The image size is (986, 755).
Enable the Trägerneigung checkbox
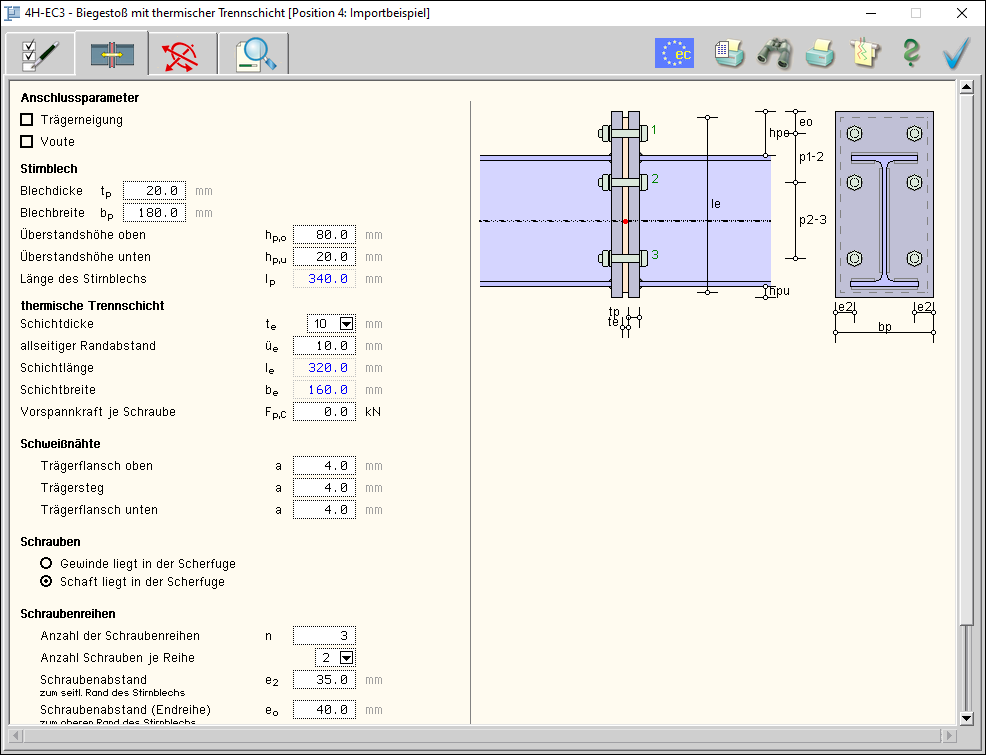pos(27,120)
